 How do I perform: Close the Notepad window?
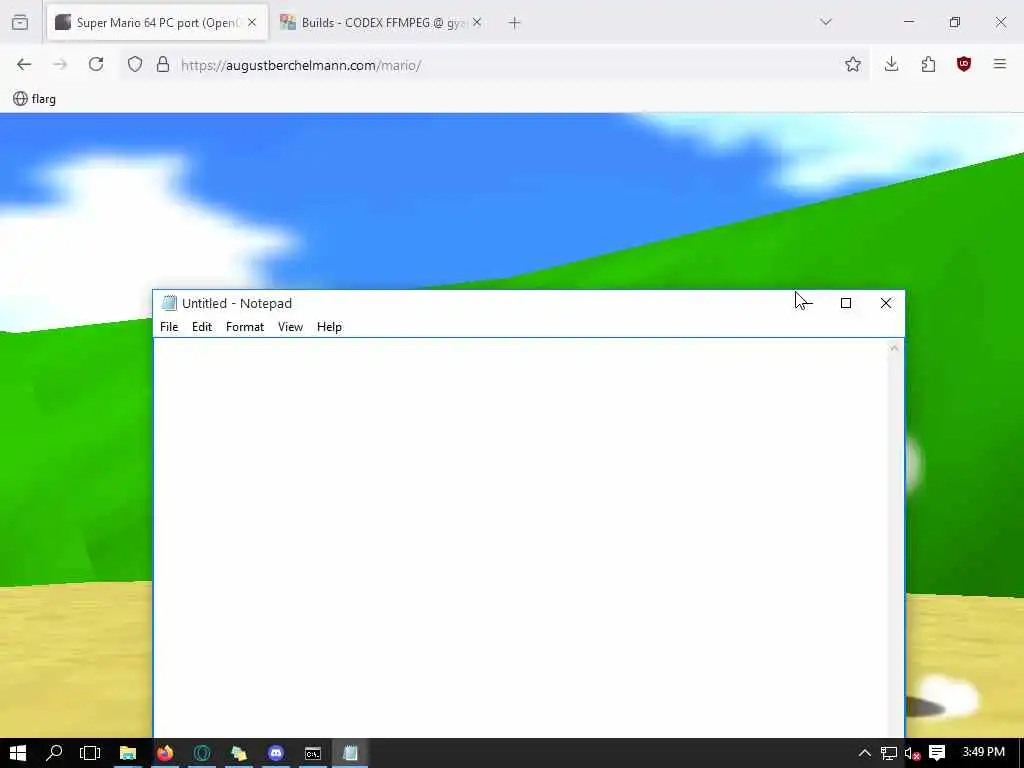886,303
